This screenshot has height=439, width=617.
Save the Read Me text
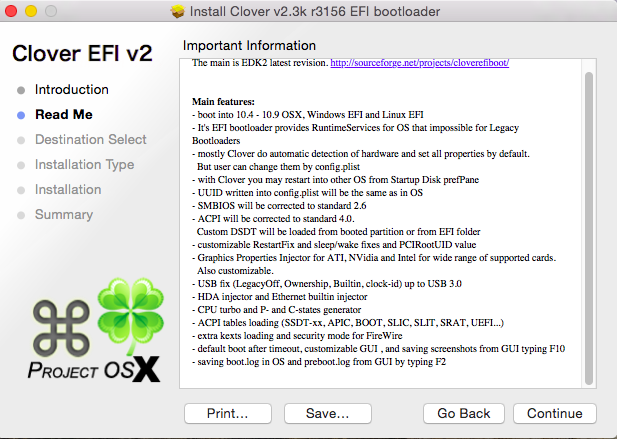[x=327, y=413]
